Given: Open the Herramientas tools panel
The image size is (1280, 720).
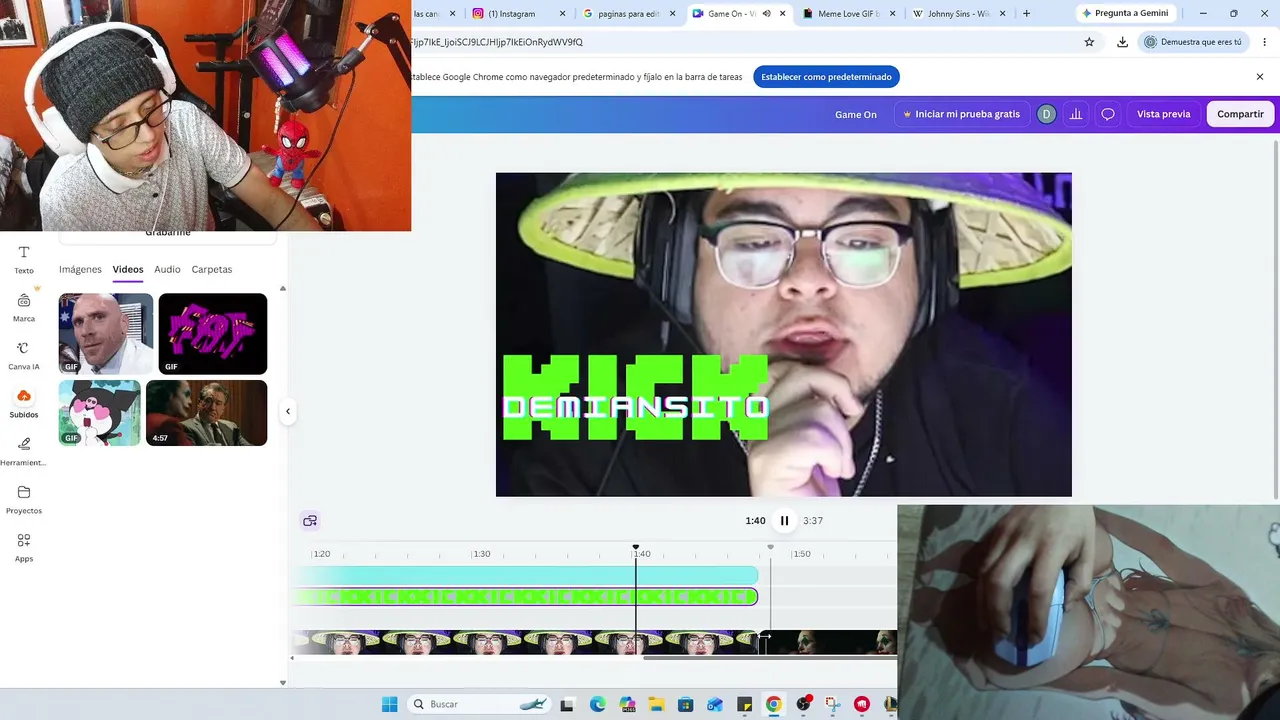Looking at the screenshot, I should pos(24,451).
